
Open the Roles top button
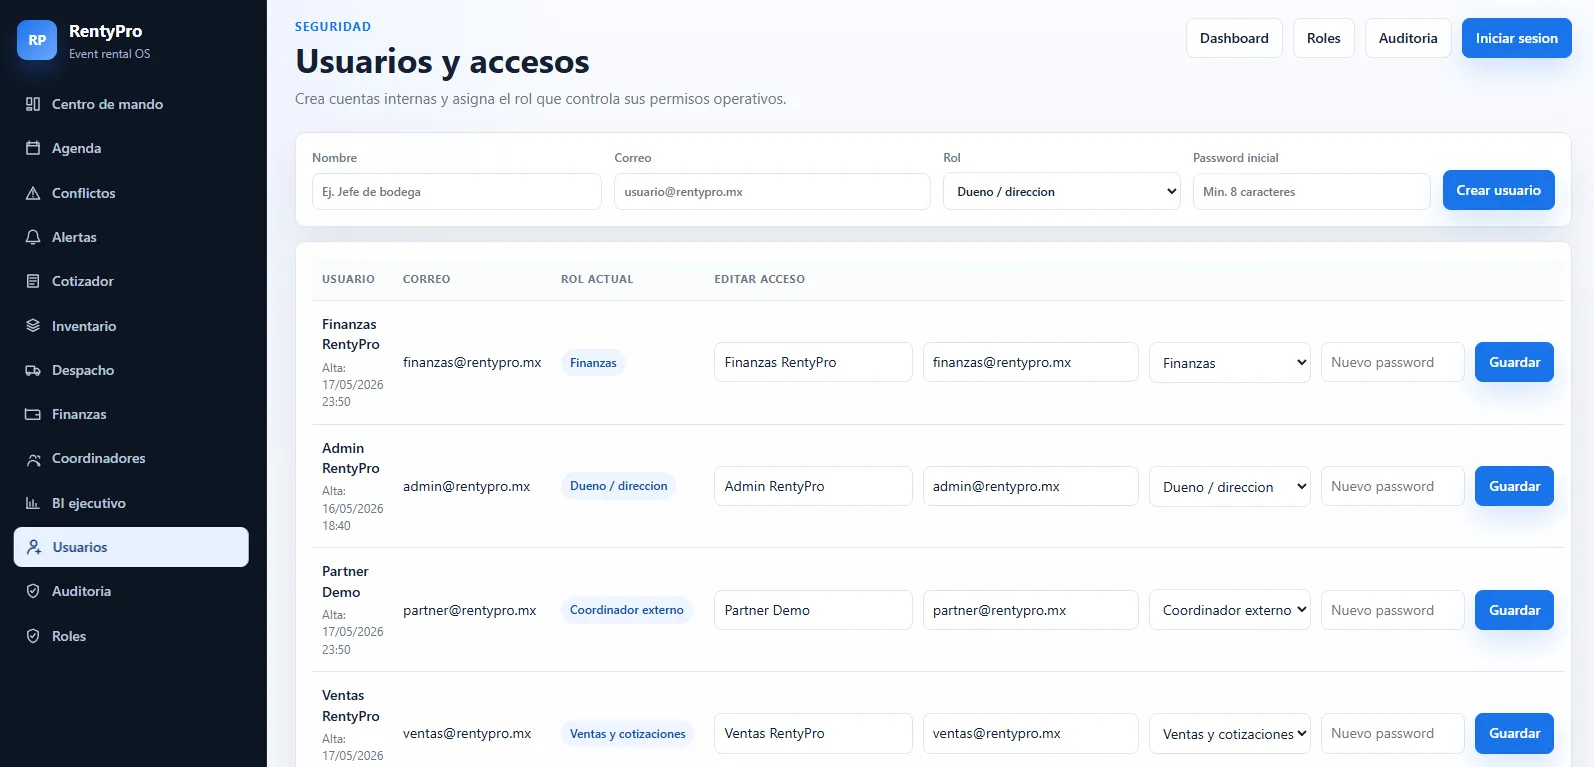pos(1323,38)
